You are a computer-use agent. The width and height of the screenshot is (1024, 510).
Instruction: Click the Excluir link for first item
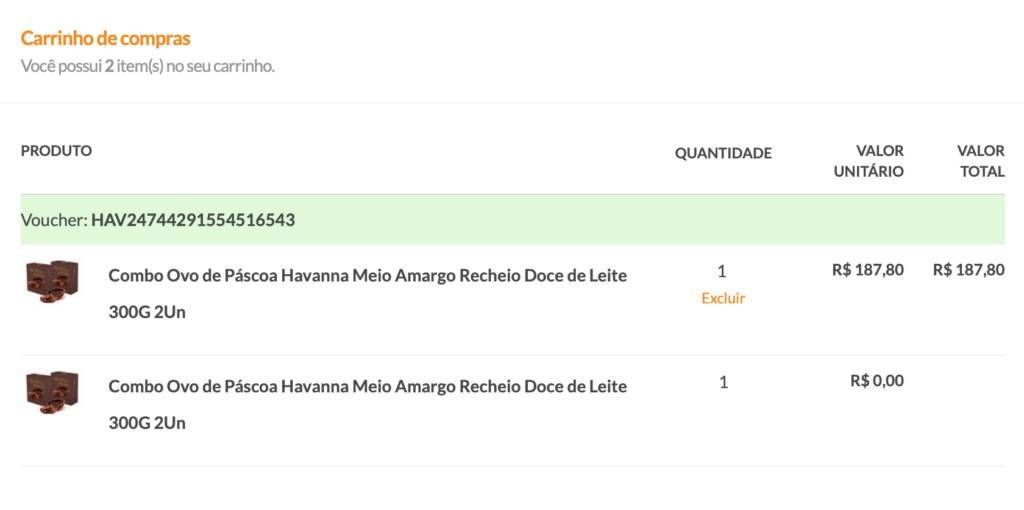click(723, 298)
